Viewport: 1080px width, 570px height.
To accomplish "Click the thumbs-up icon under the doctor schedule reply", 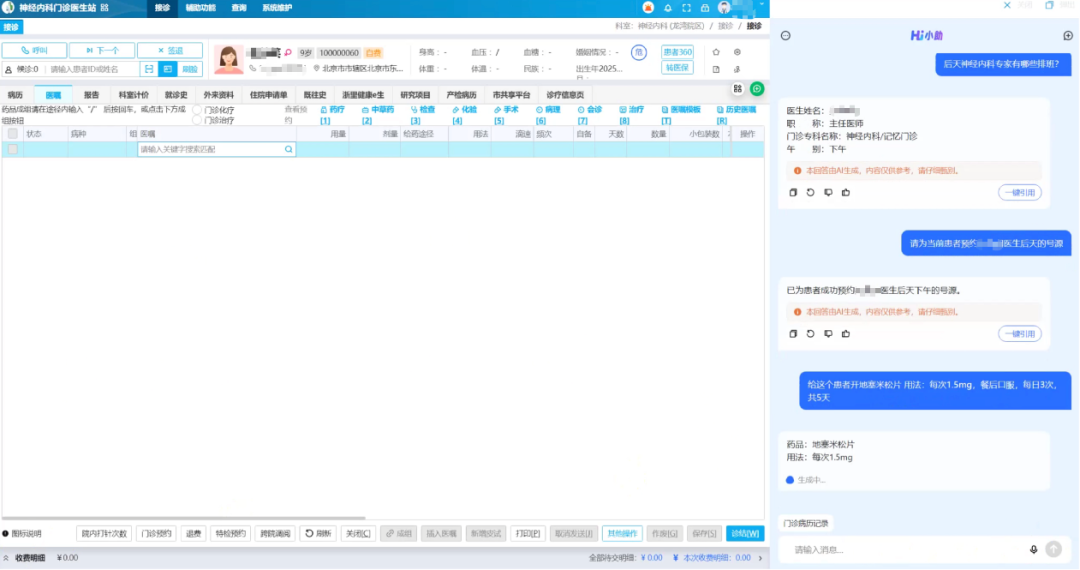I will pyautogui.click(x=845, y=192).
